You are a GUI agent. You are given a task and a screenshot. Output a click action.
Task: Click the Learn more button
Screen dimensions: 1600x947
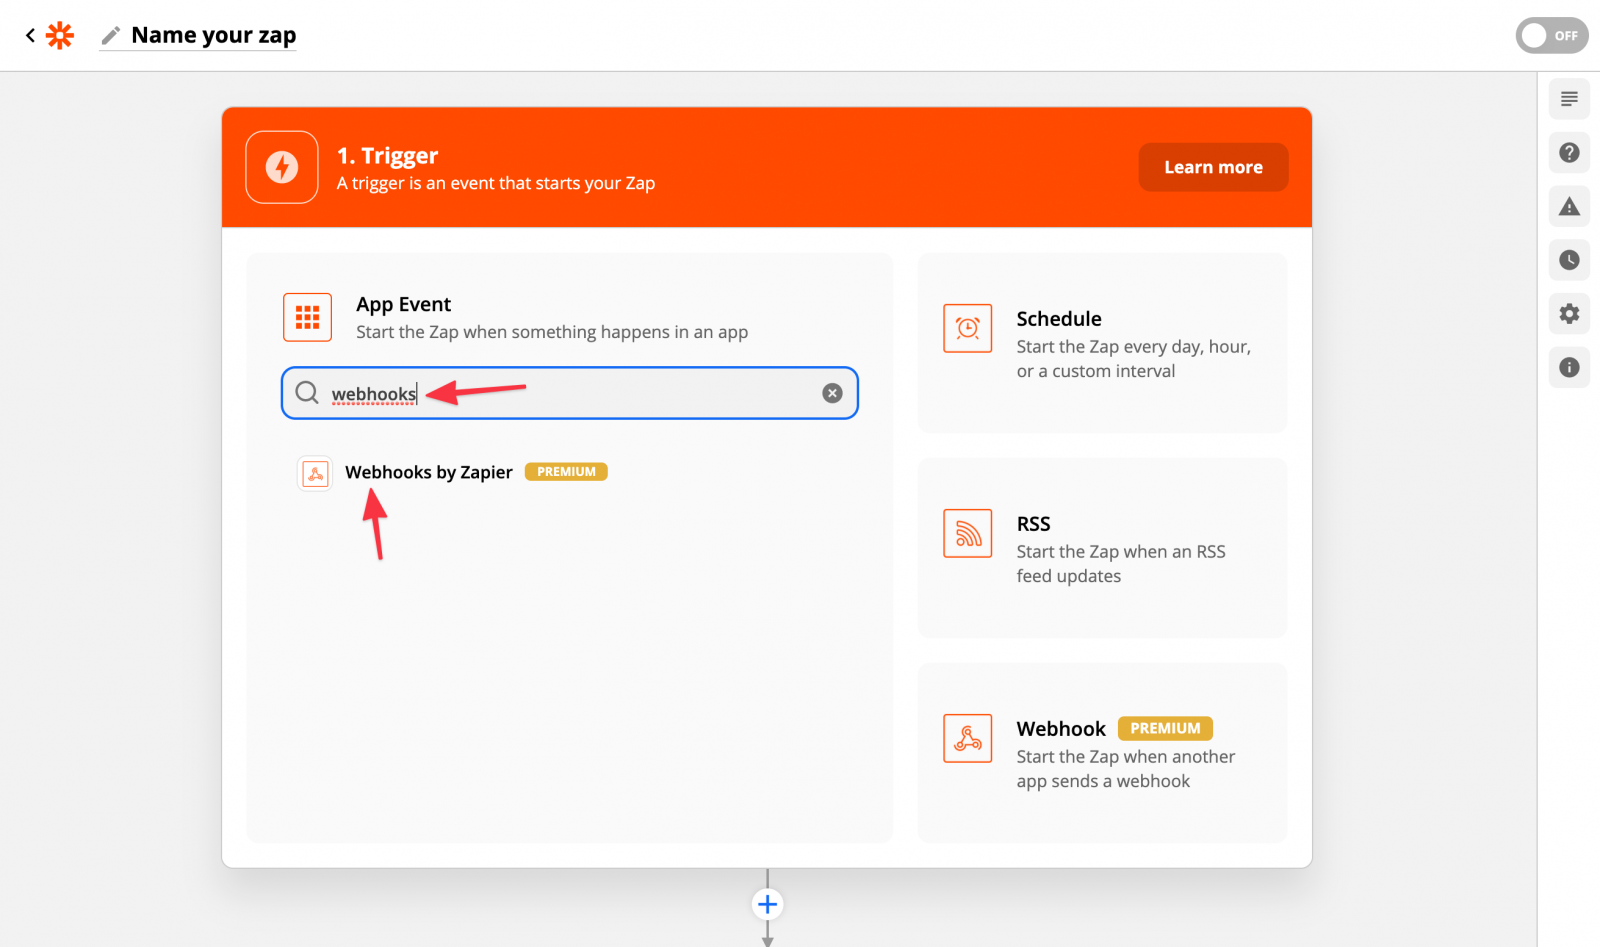[1213, 167]
